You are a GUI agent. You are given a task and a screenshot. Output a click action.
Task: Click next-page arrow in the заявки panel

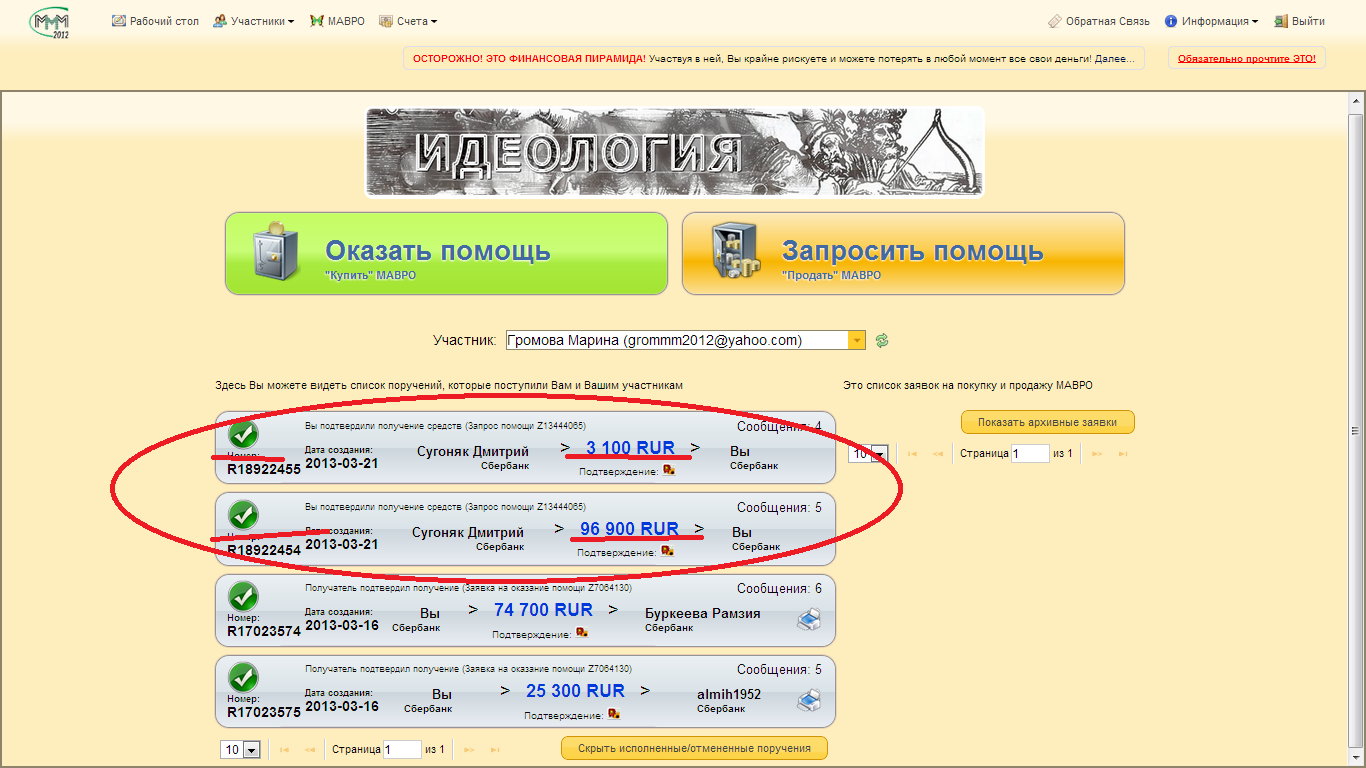[1097, 454]
